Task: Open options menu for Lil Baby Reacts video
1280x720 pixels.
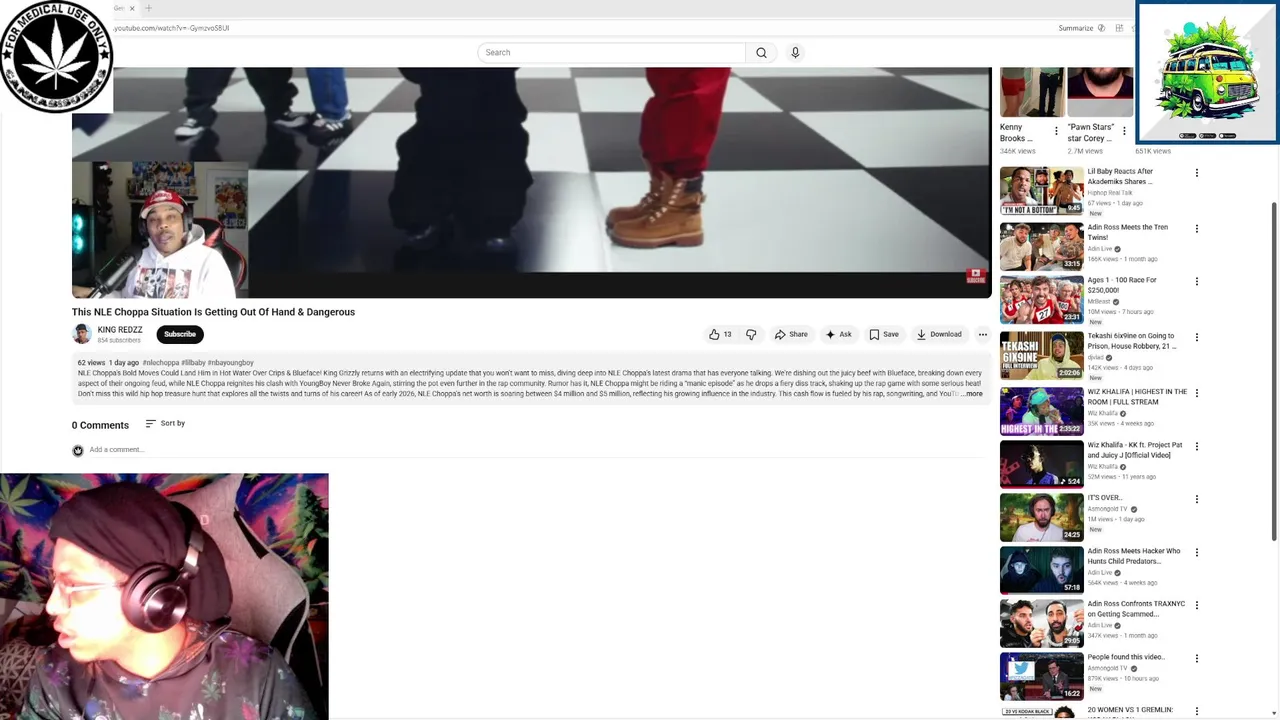Action: point(1196,173)
